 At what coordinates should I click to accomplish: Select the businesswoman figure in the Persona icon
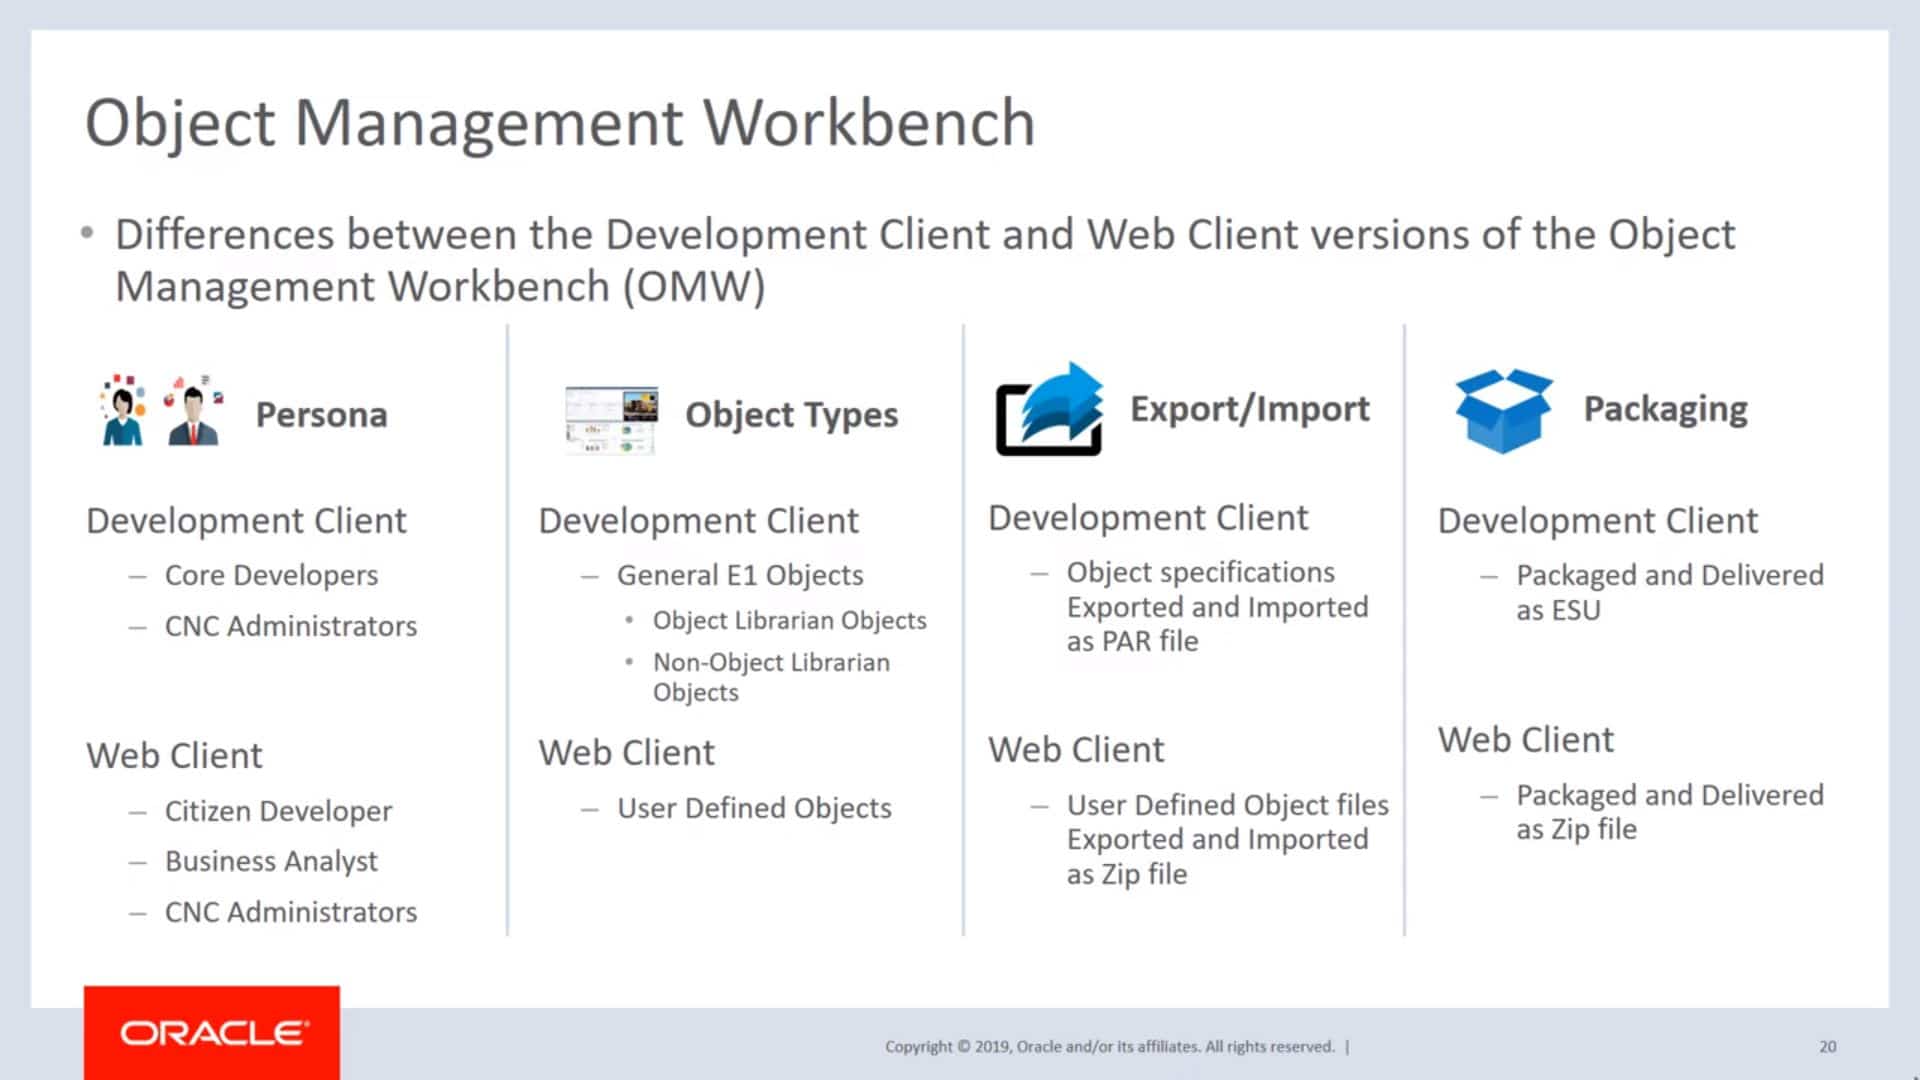click(120, 420)
